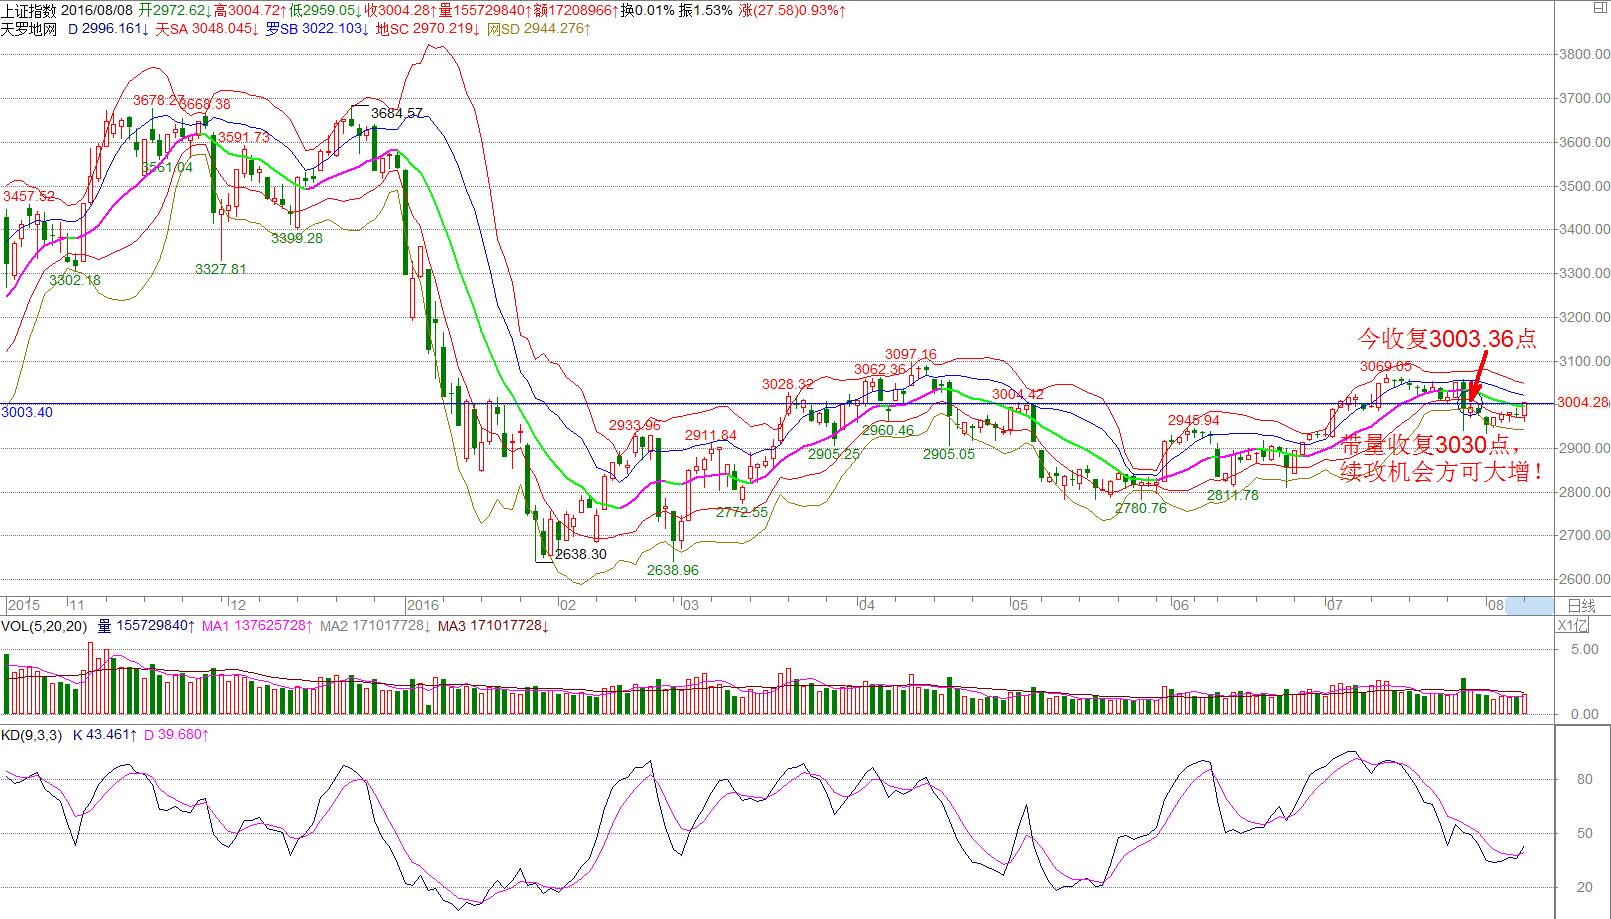
Task: Click month 03 on the time axis
Action: pos(690,605)
